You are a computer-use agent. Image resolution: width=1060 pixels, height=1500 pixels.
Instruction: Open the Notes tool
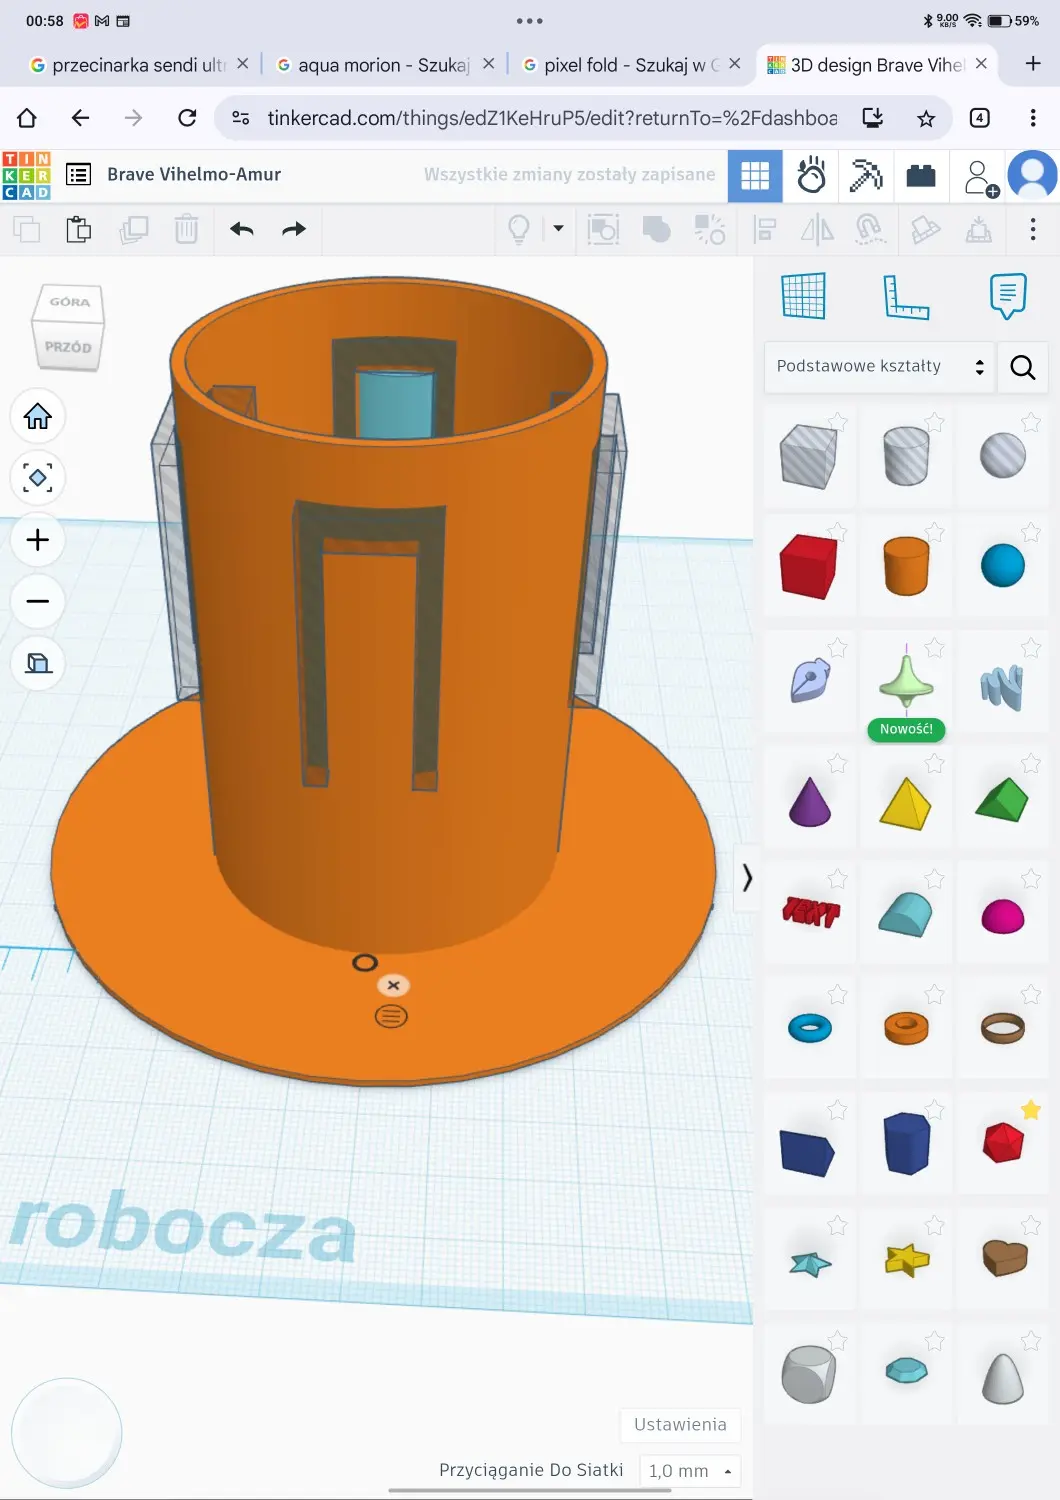(x=1008, y=296)
